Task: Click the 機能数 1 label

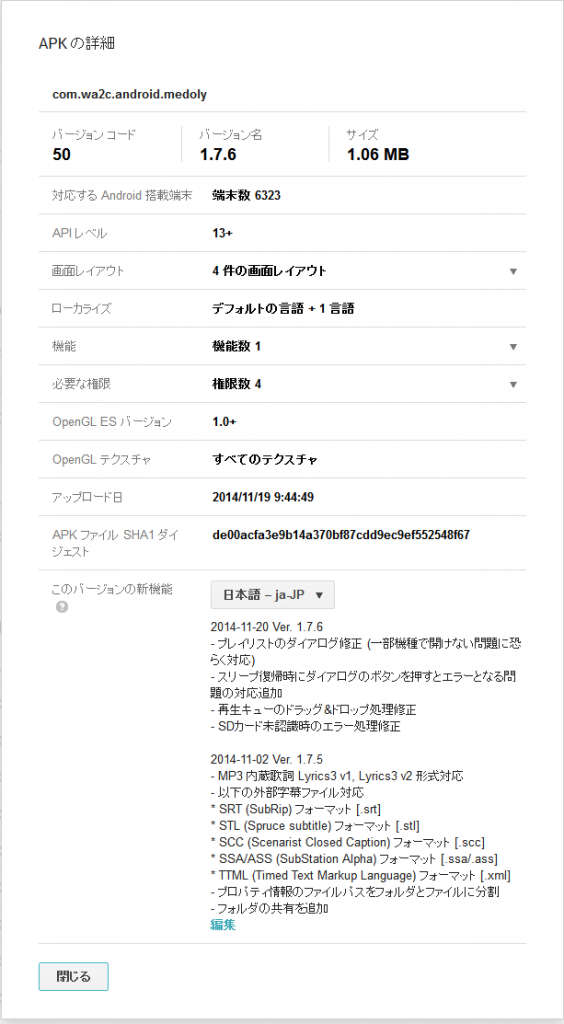Action: (x=236, y=346)
